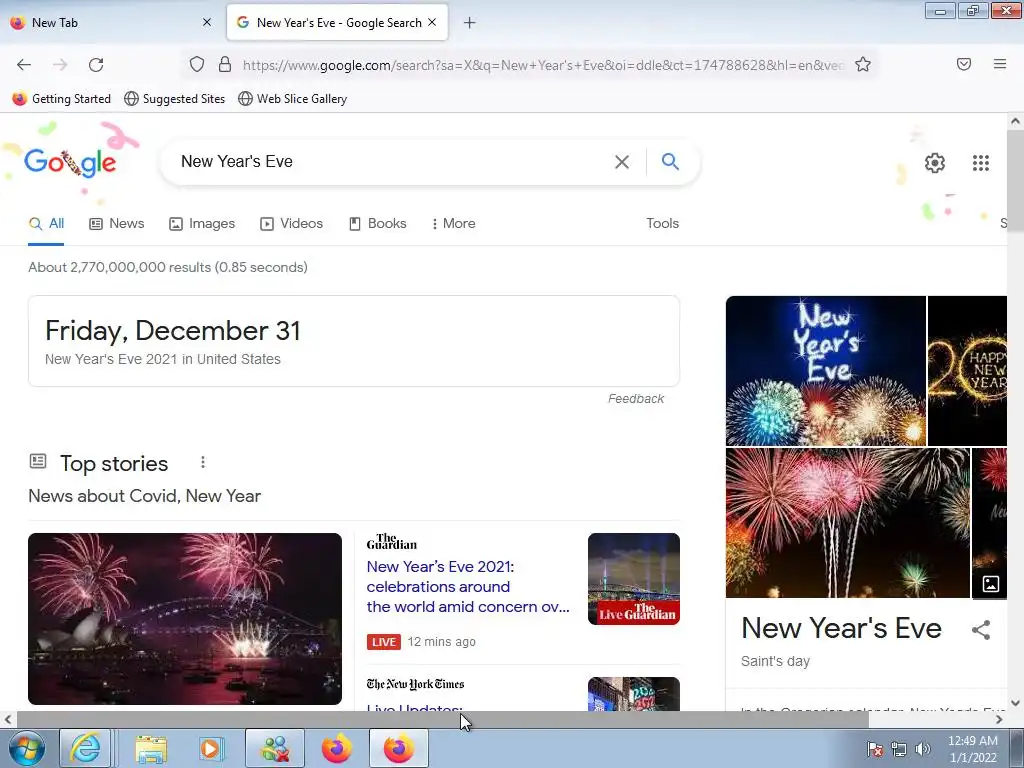
Task: Open the Sydney fireworks story image
Action: click(185, 618)
